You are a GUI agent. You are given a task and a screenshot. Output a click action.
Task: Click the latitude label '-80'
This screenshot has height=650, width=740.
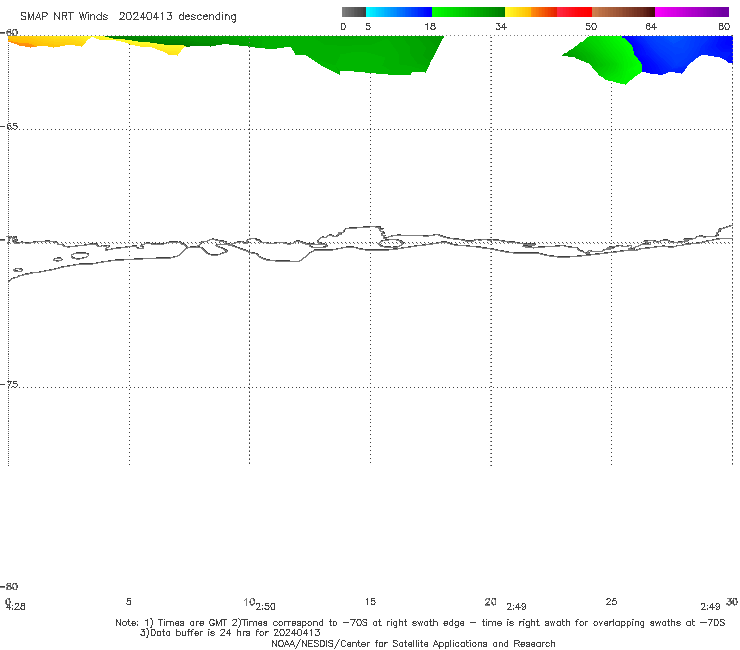click(9, 586)
